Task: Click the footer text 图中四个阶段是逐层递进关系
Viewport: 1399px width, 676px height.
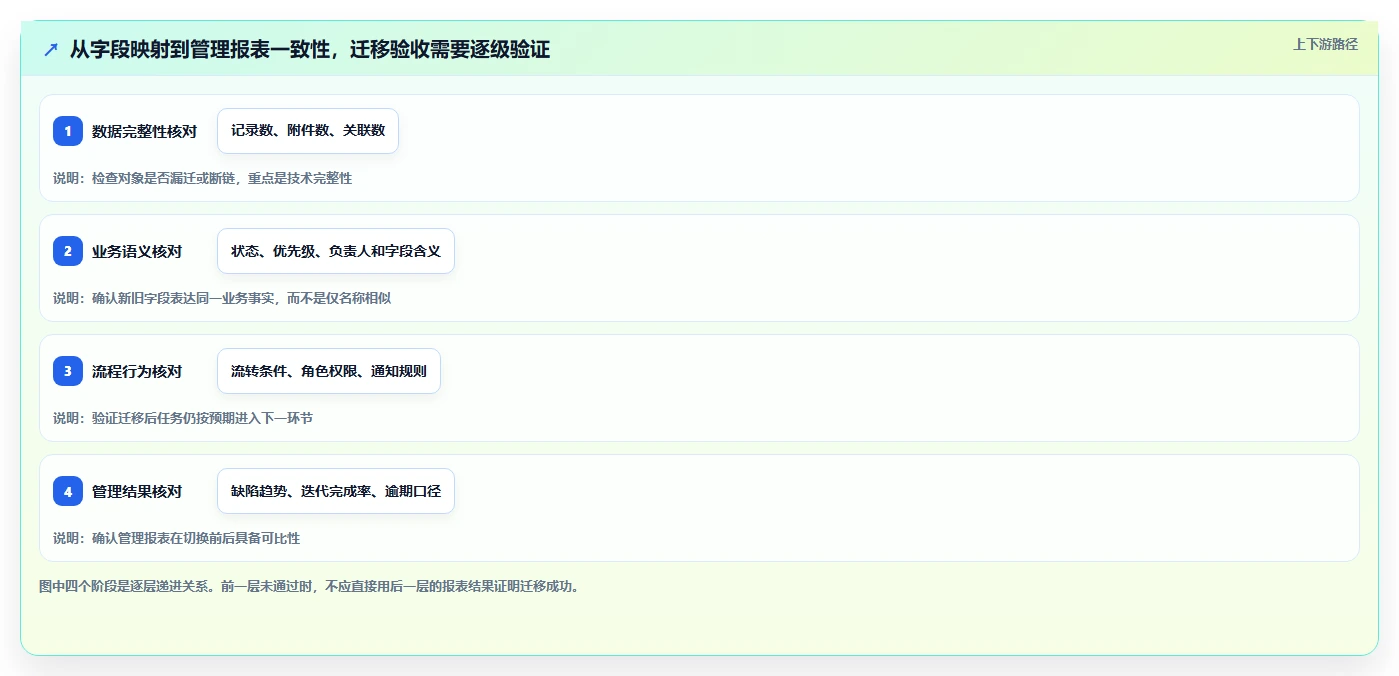Action: click(309, 586)
